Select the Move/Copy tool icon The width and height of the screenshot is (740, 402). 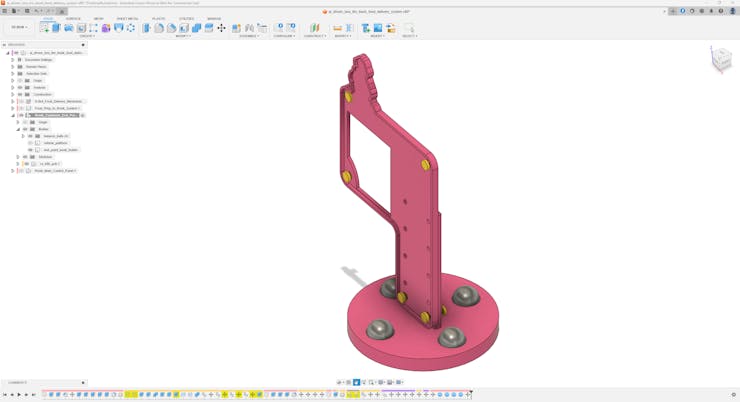click(221, 28)
